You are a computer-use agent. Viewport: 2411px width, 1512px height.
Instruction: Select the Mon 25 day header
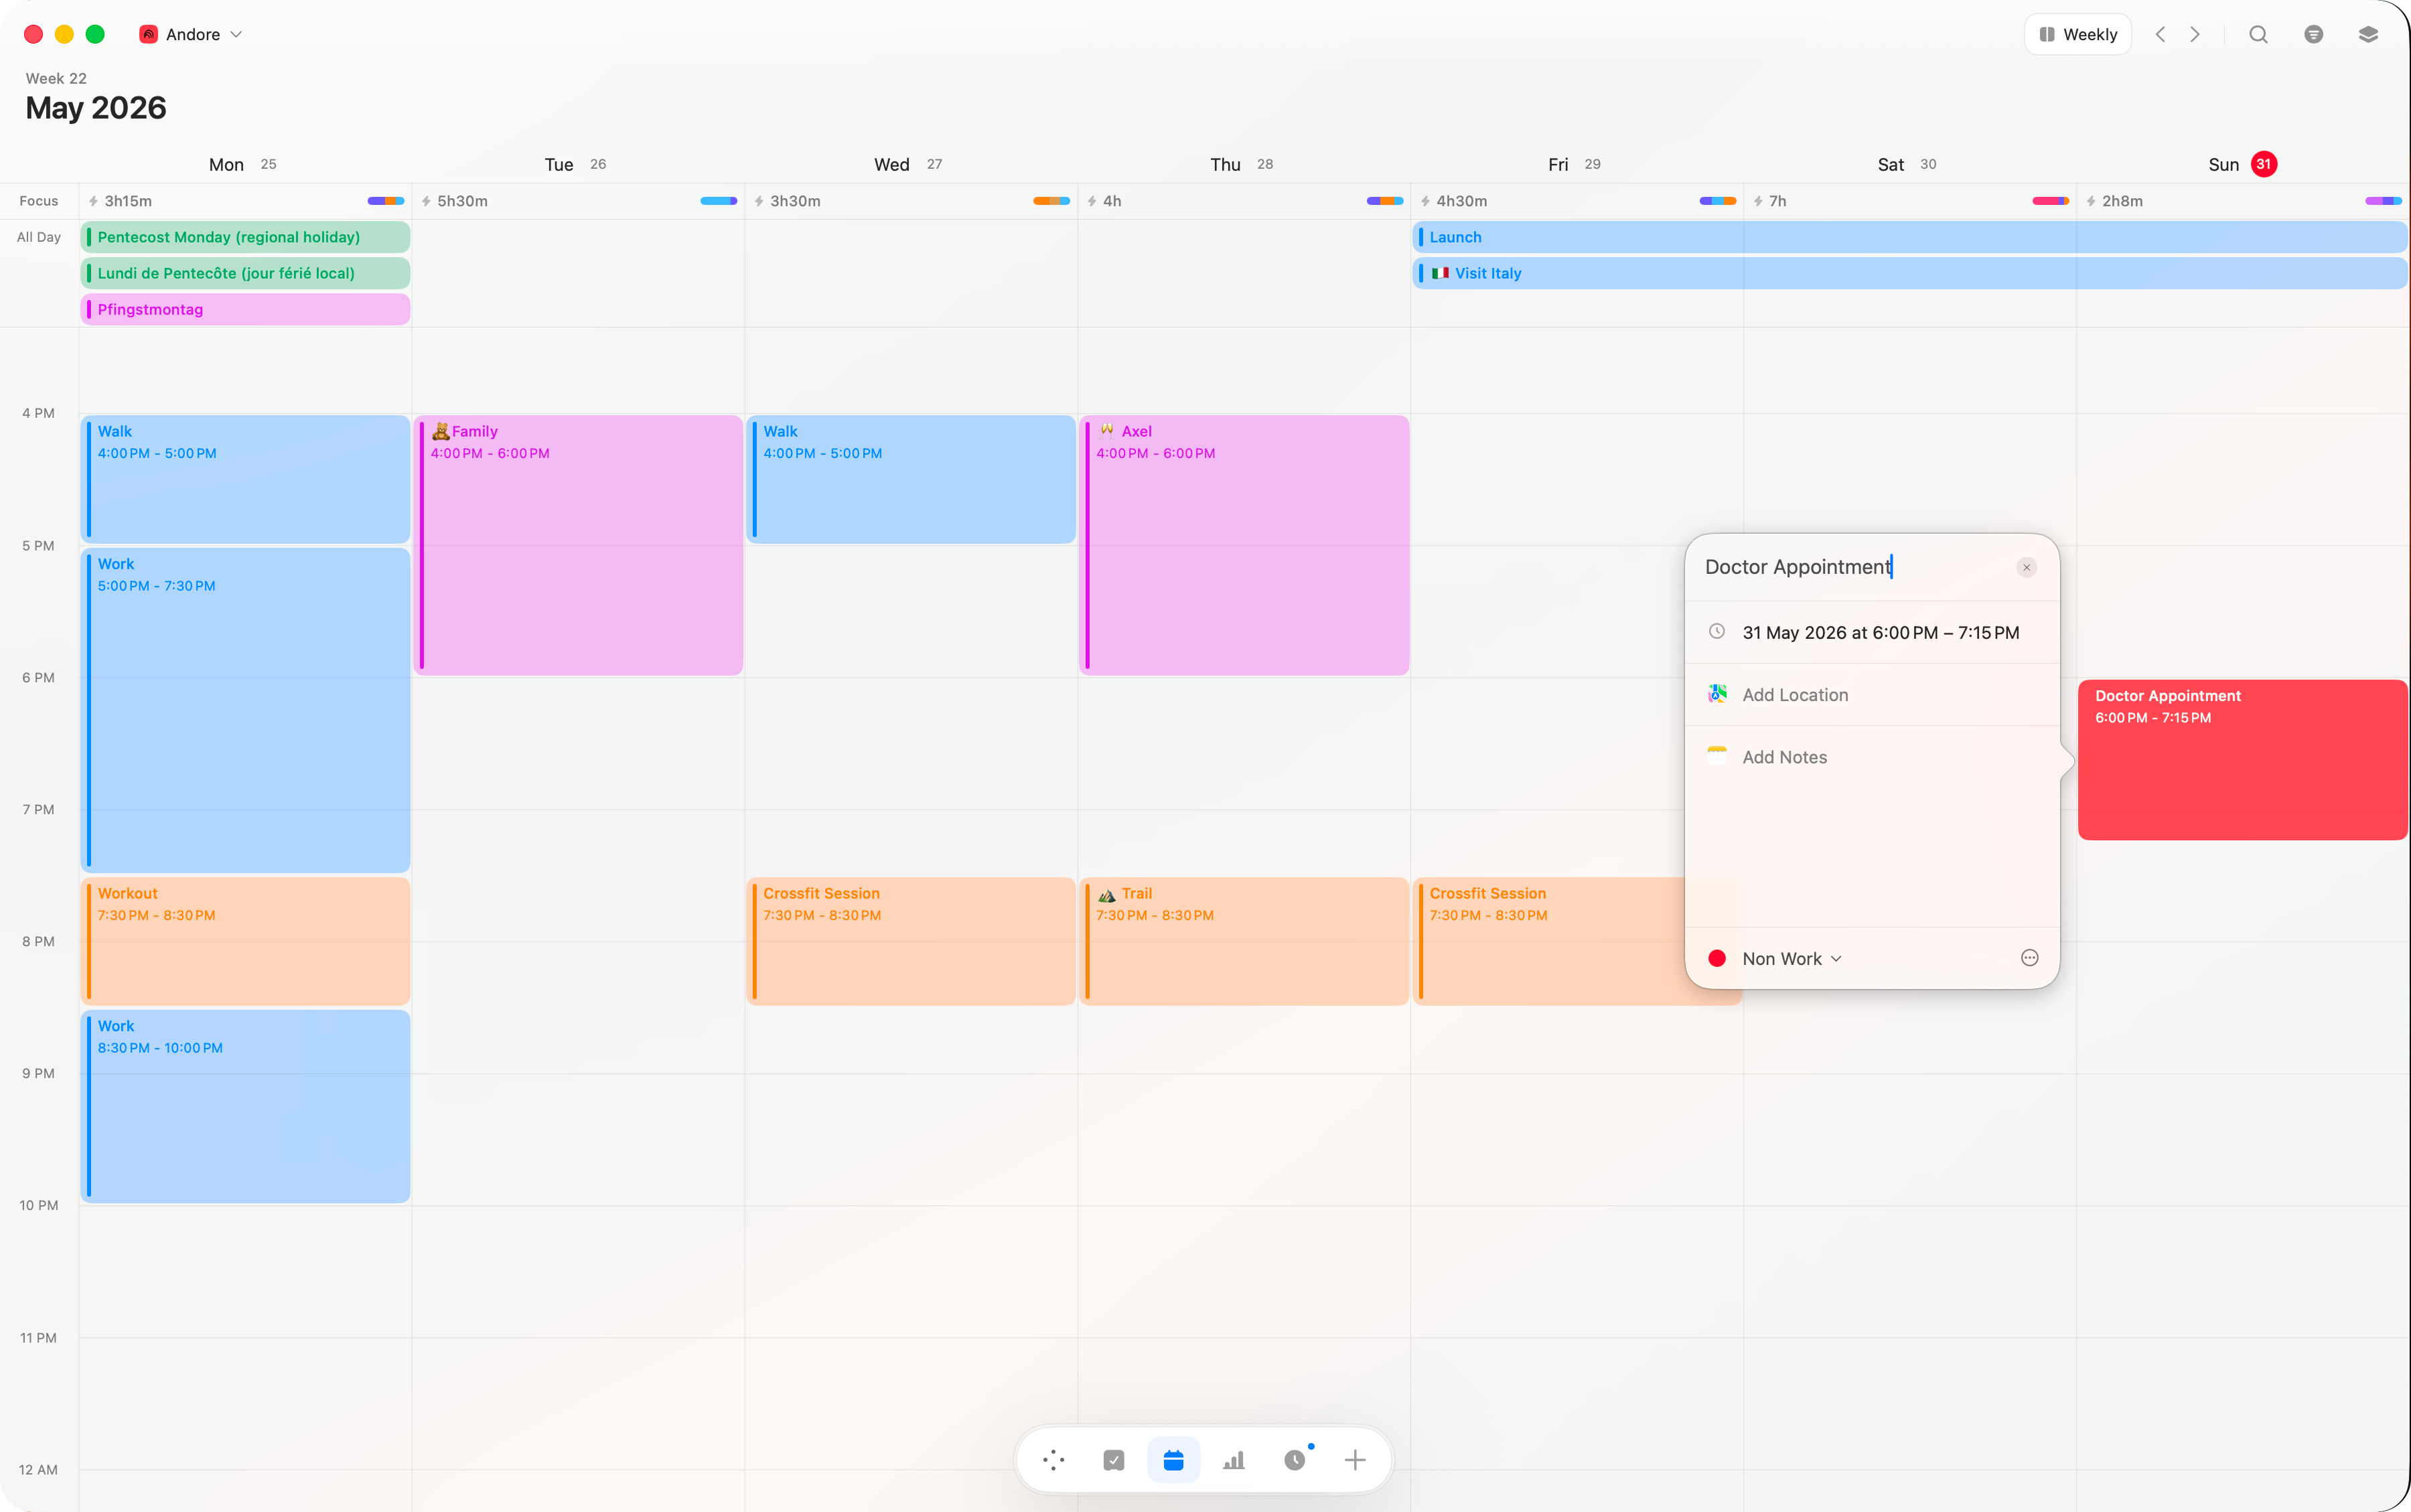243,164
